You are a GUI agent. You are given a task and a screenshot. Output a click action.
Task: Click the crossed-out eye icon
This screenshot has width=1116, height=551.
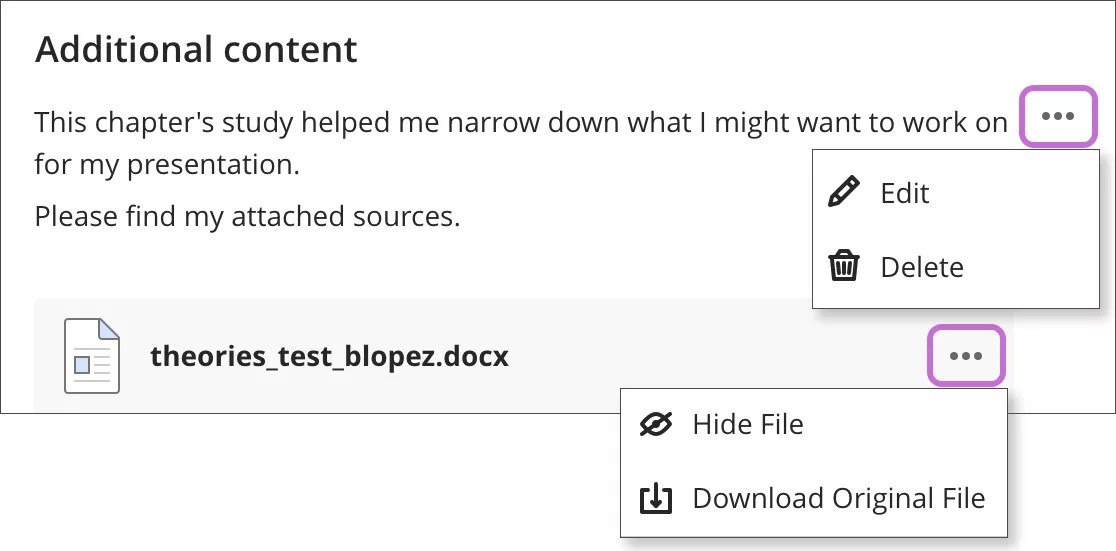click(656, 424)
